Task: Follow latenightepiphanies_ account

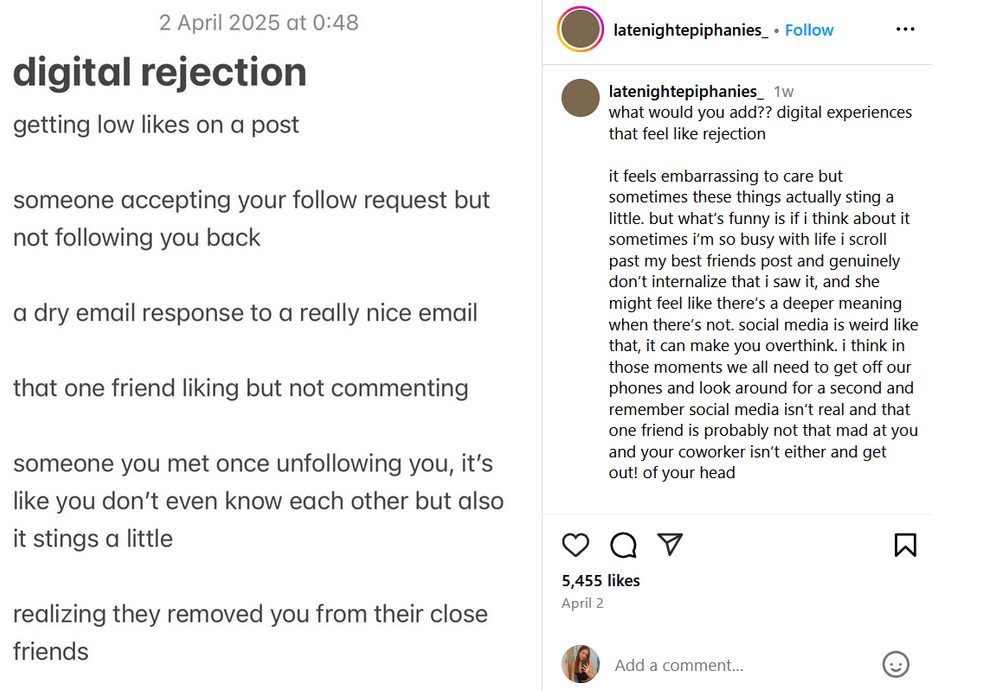Action: tap(809, 30)
